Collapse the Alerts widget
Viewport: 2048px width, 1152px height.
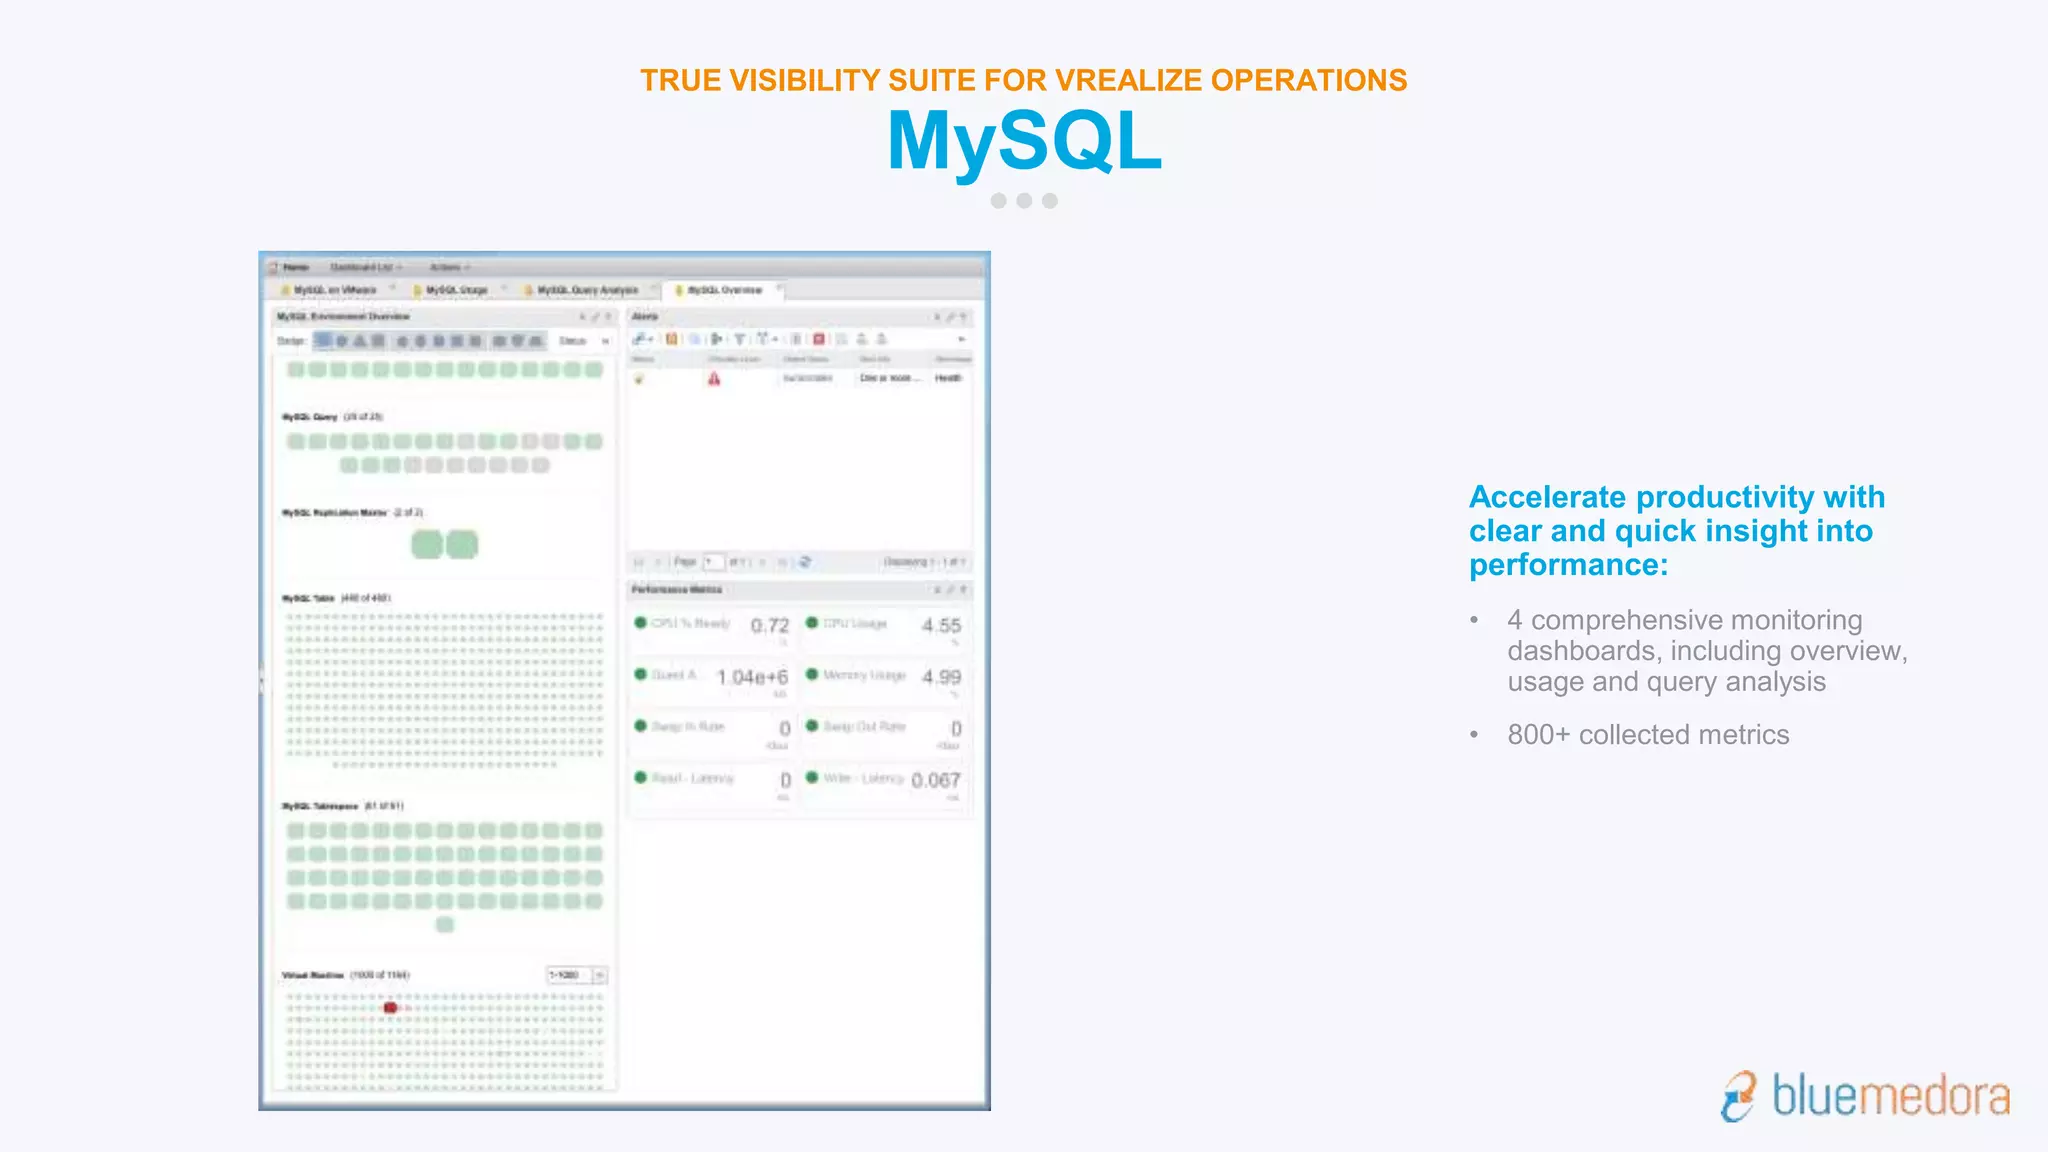pos(937,317)
